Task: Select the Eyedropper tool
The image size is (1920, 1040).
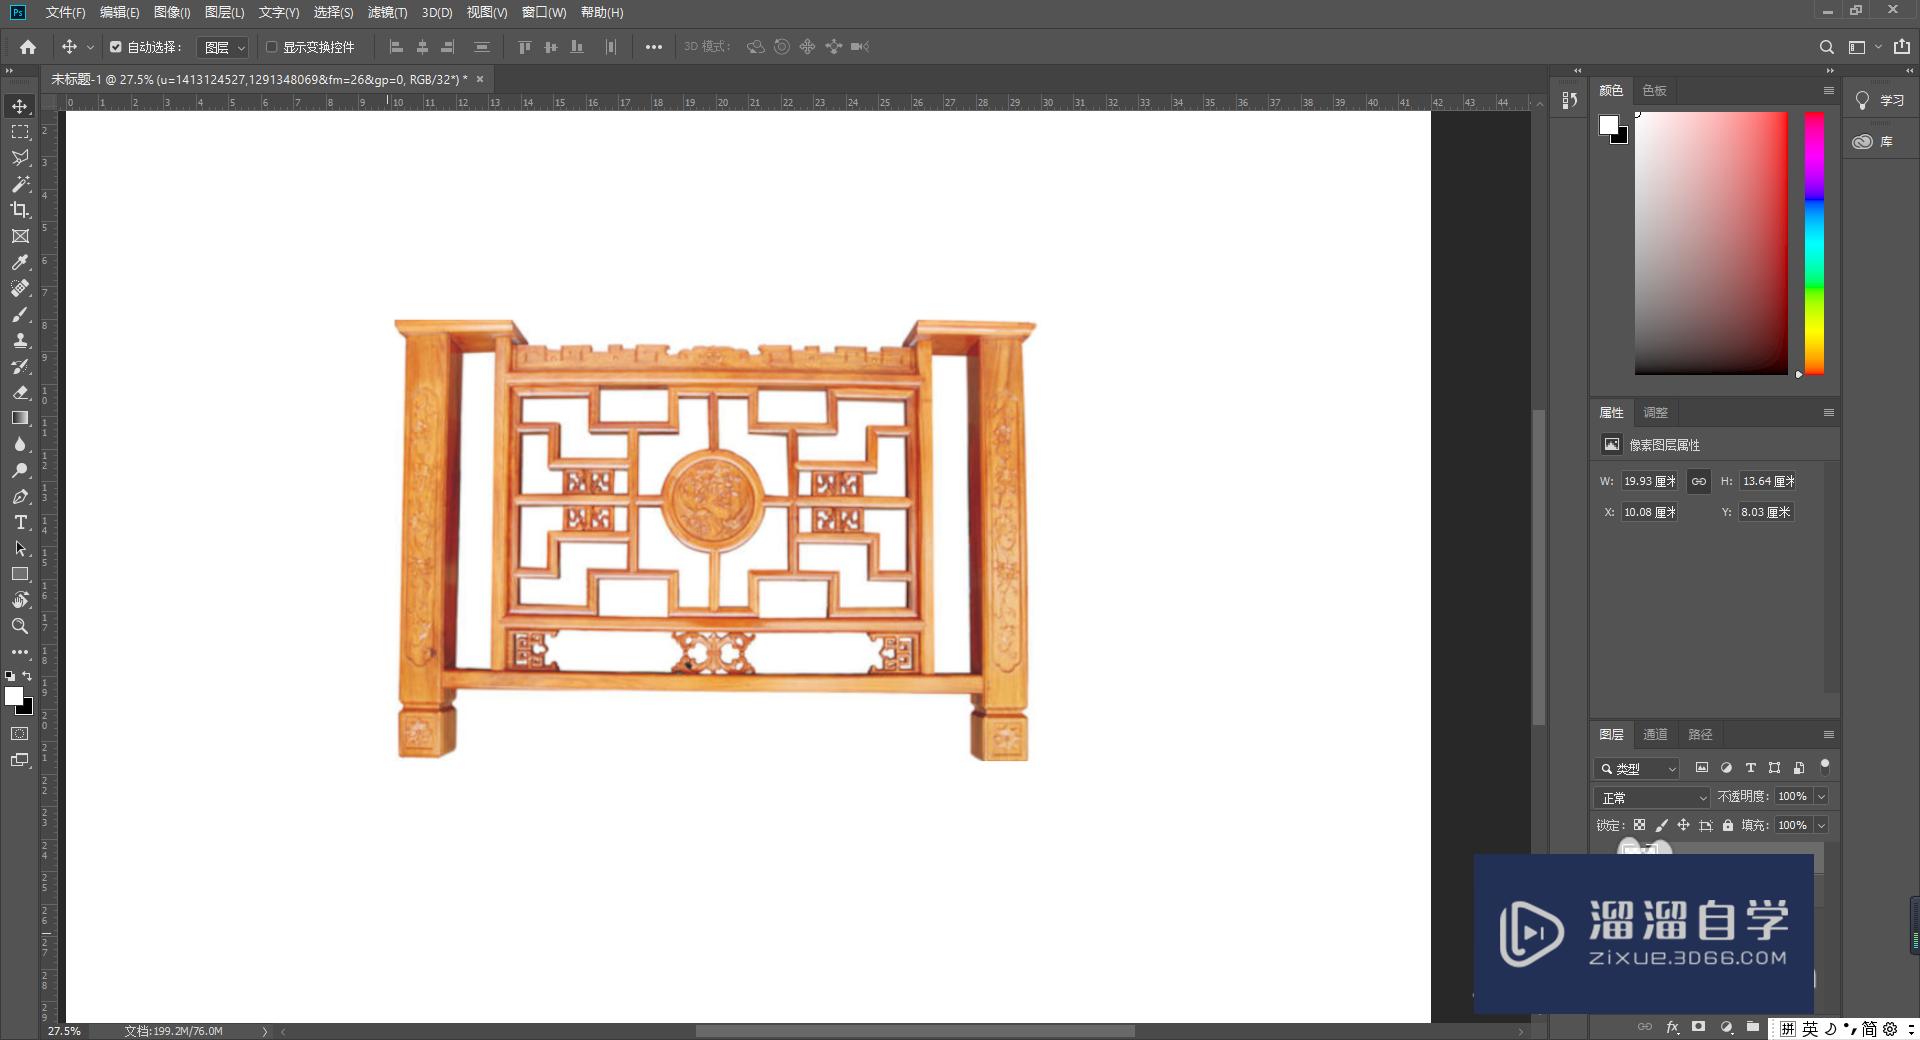Action: click(x=20, y=262)
